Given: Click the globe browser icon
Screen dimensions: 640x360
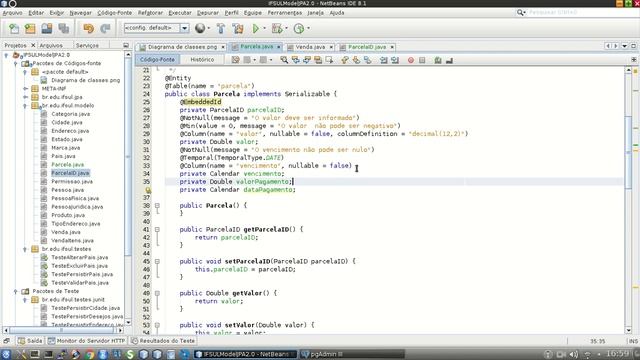Looking at the screenshot, I should pyautogui.click(x=200, y=28).
